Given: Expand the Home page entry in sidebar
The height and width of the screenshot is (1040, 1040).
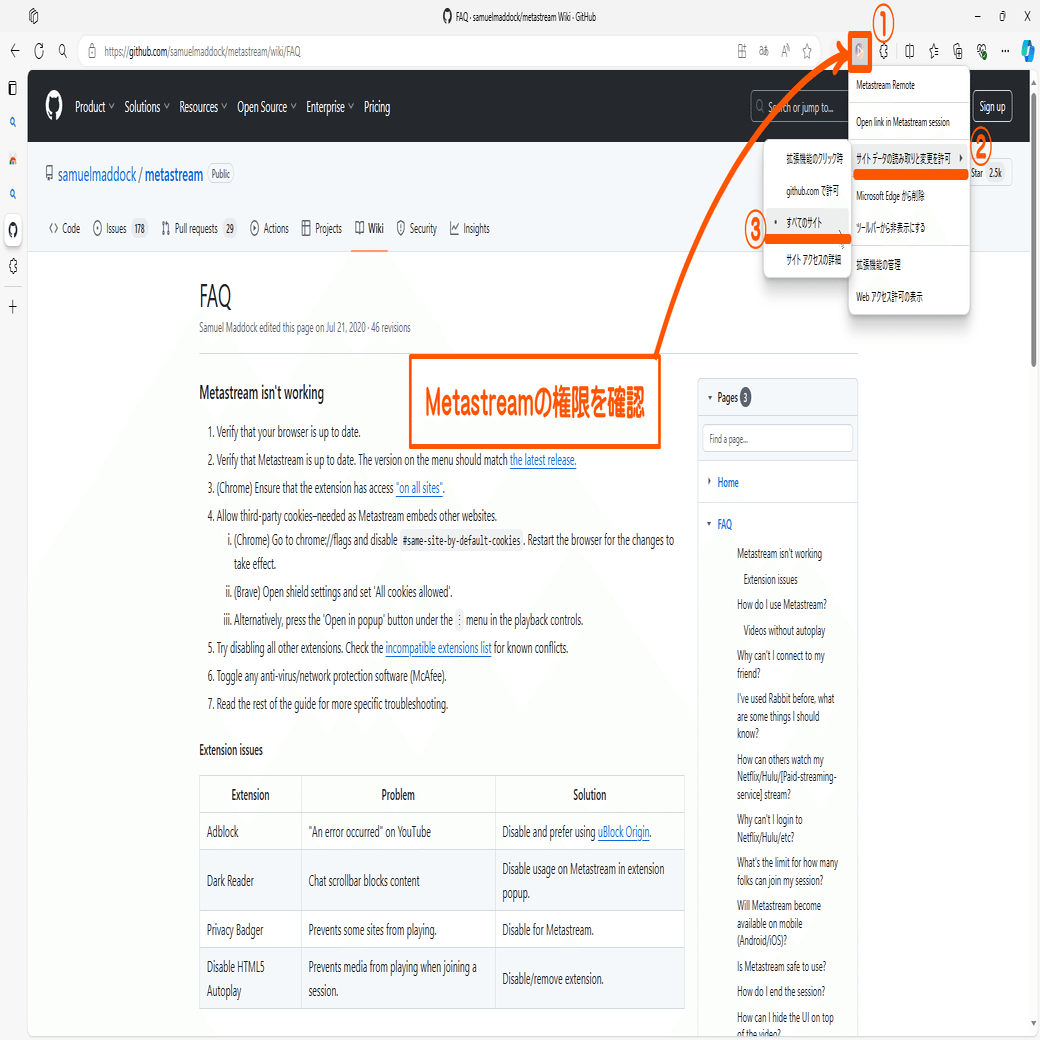Looking at the screenshot, I should [709, 482].
